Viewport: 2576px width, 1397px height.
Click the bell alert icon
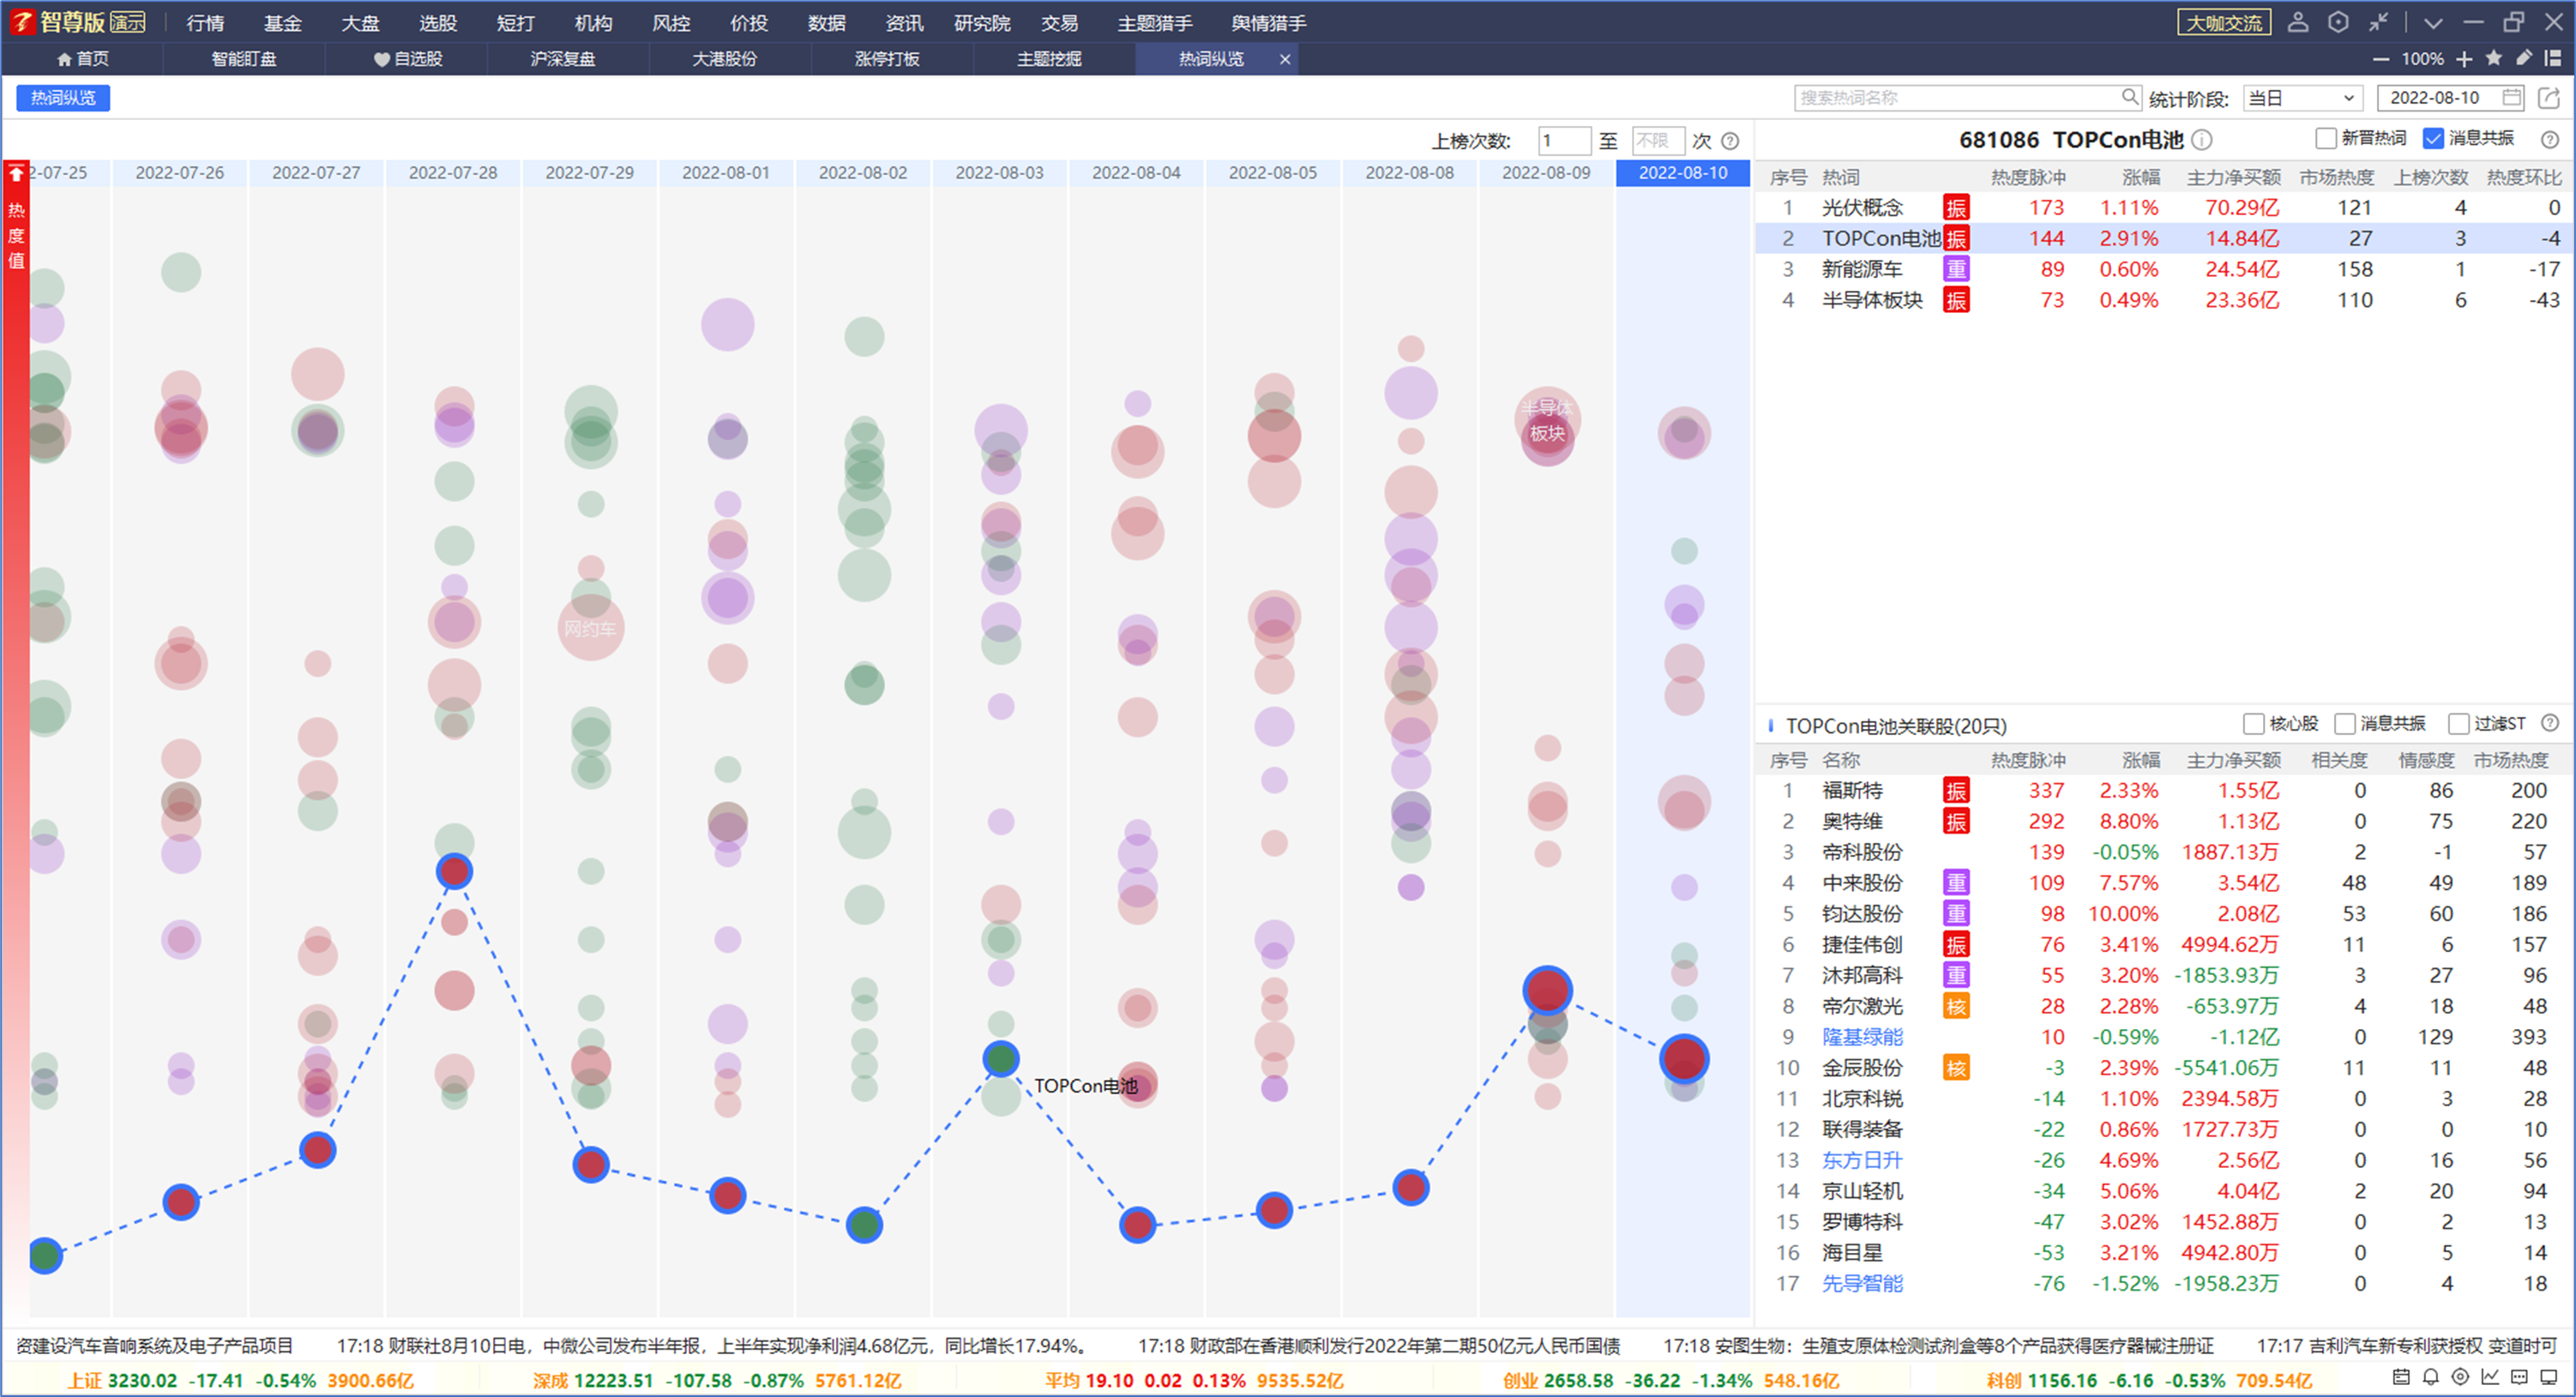pyautogui.click(x=2431, y=1377)
